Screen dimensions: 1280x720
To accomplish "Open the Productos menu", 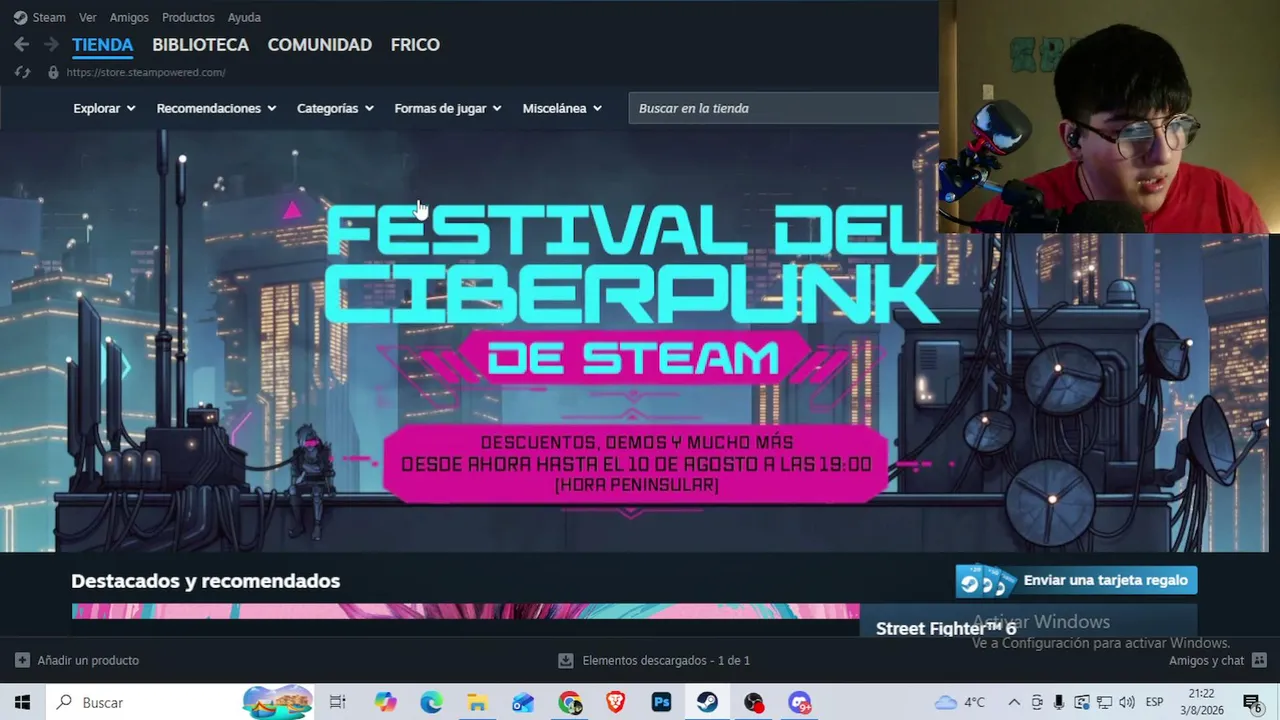I will [188, 17].
